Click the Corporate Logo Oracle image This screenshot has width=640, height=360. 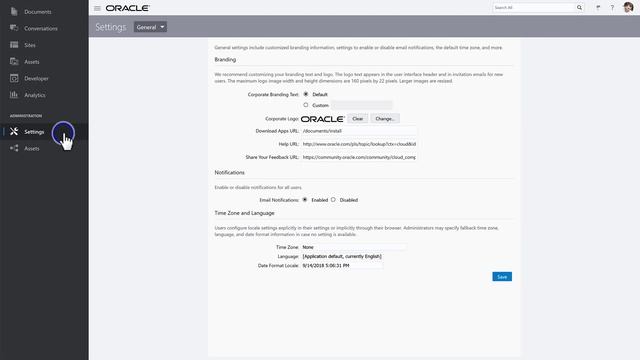point(323,119)
